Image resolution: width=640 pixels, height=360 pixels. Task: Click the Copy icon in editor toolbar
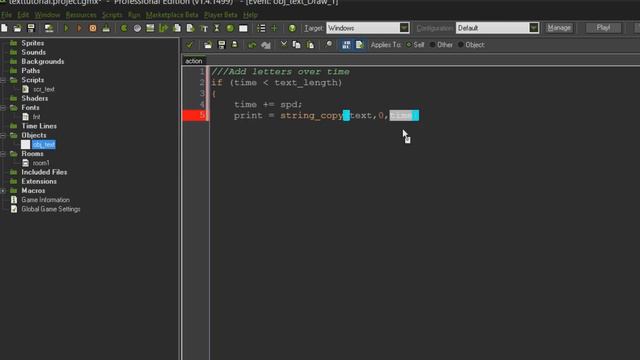[297, 44]
